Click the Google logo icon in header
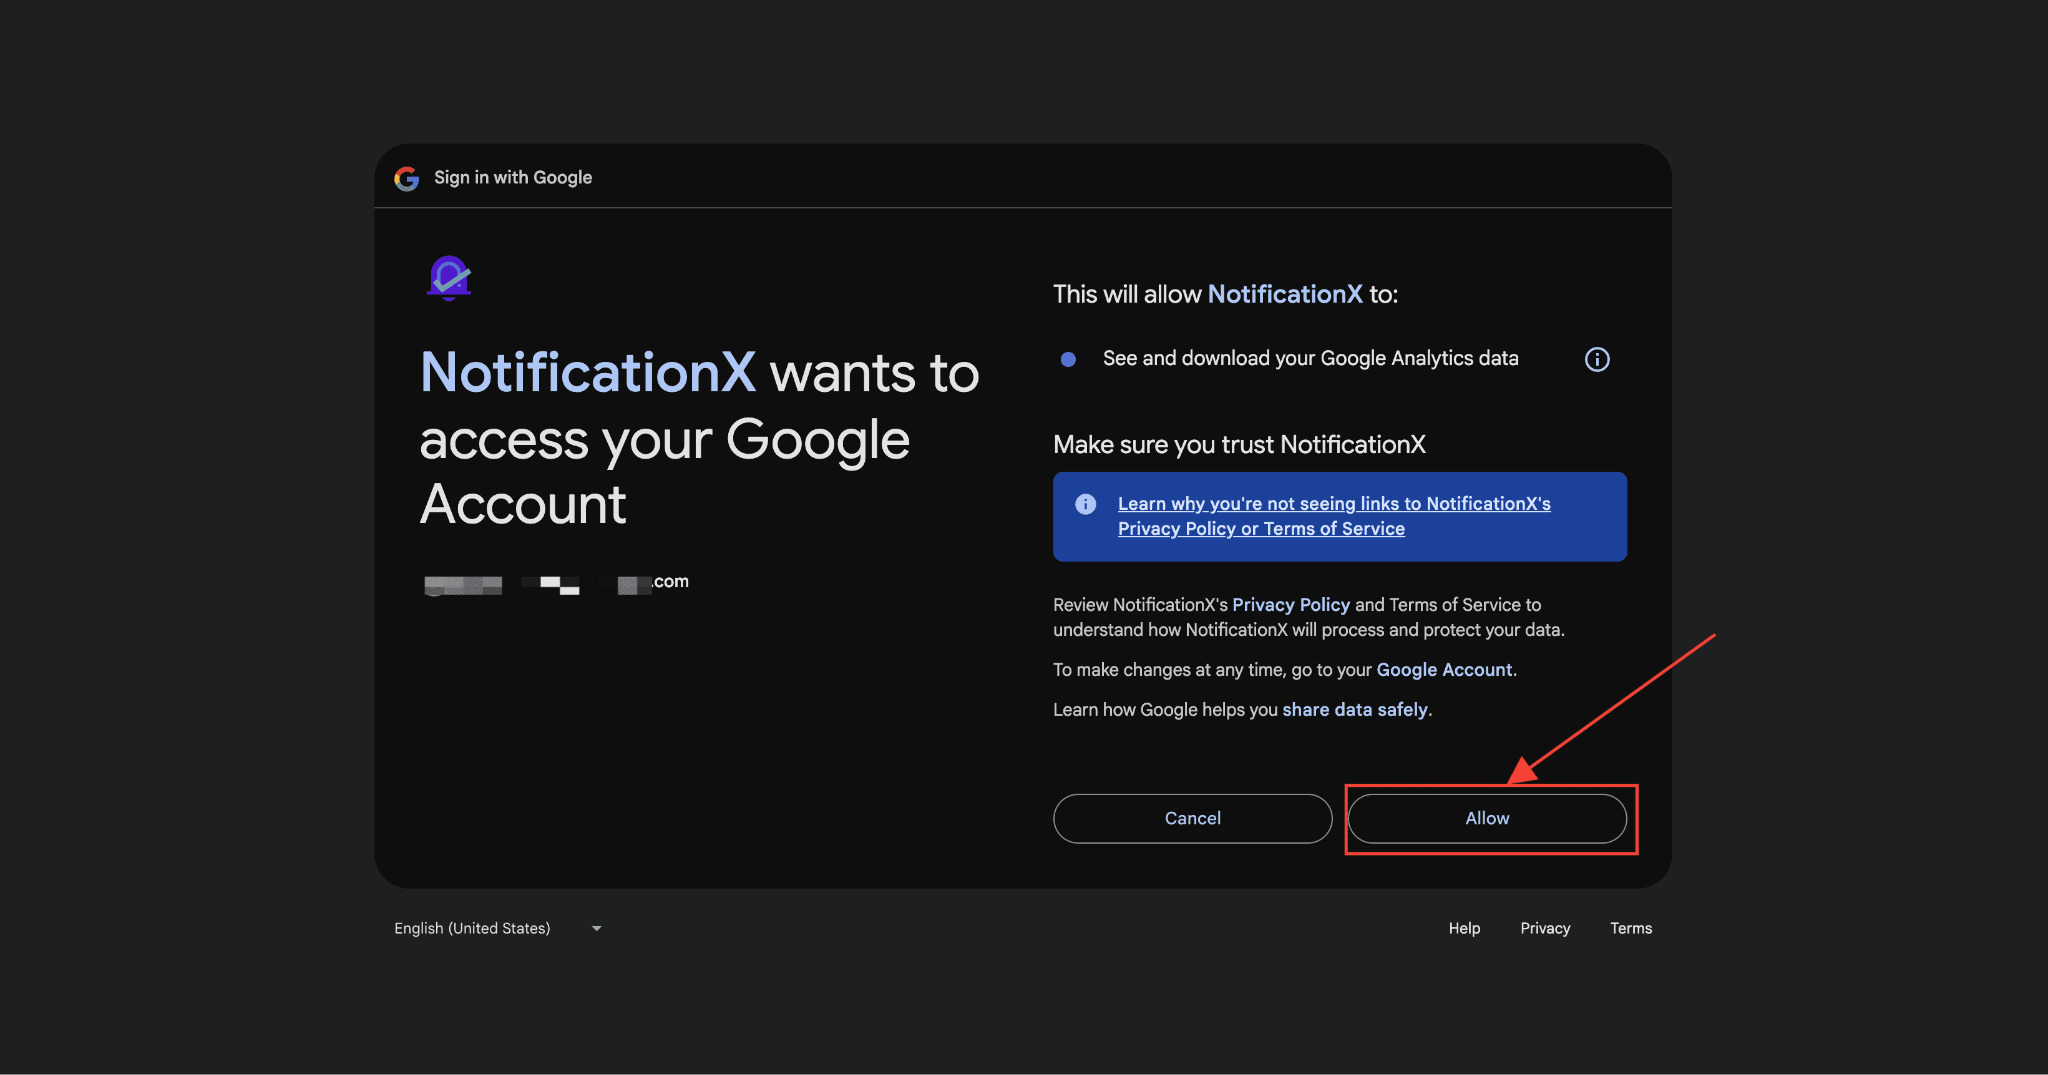2048x1075 pixels. (406, 178)
